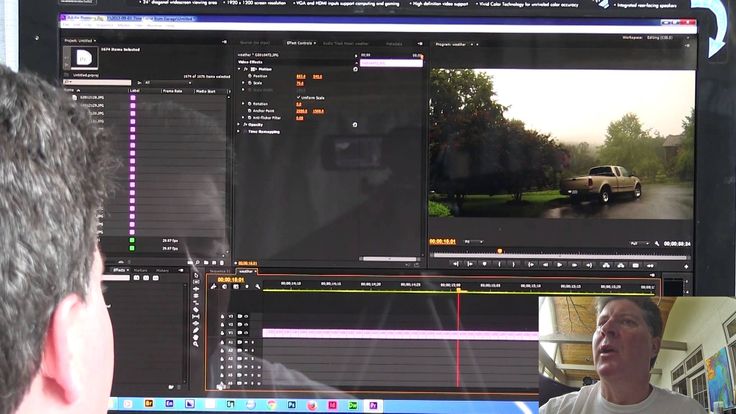Expand the Opacity effect
The image size is (736, 414).
239,124
